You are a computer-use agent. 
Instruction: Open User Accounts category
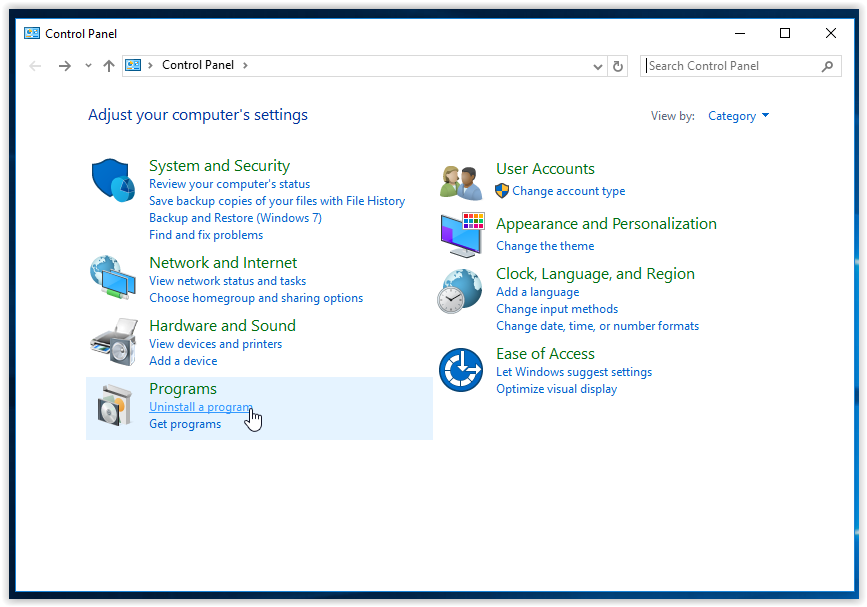(545, 169)
